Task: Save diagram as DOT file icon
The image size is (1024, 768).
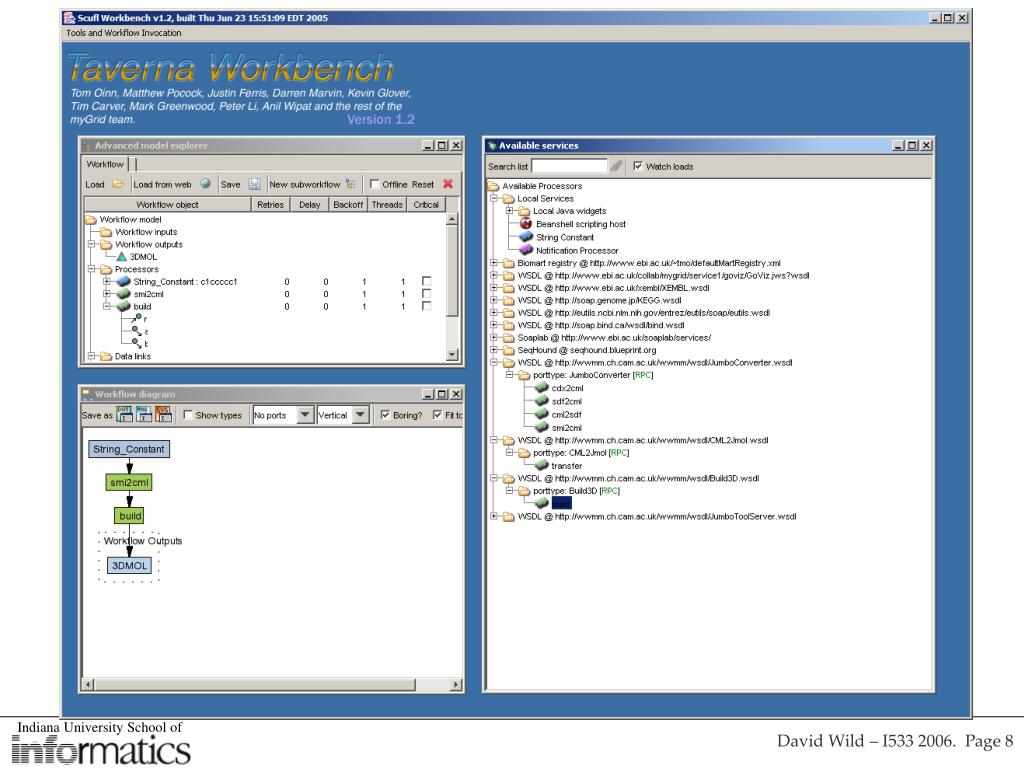Action: 124,414
